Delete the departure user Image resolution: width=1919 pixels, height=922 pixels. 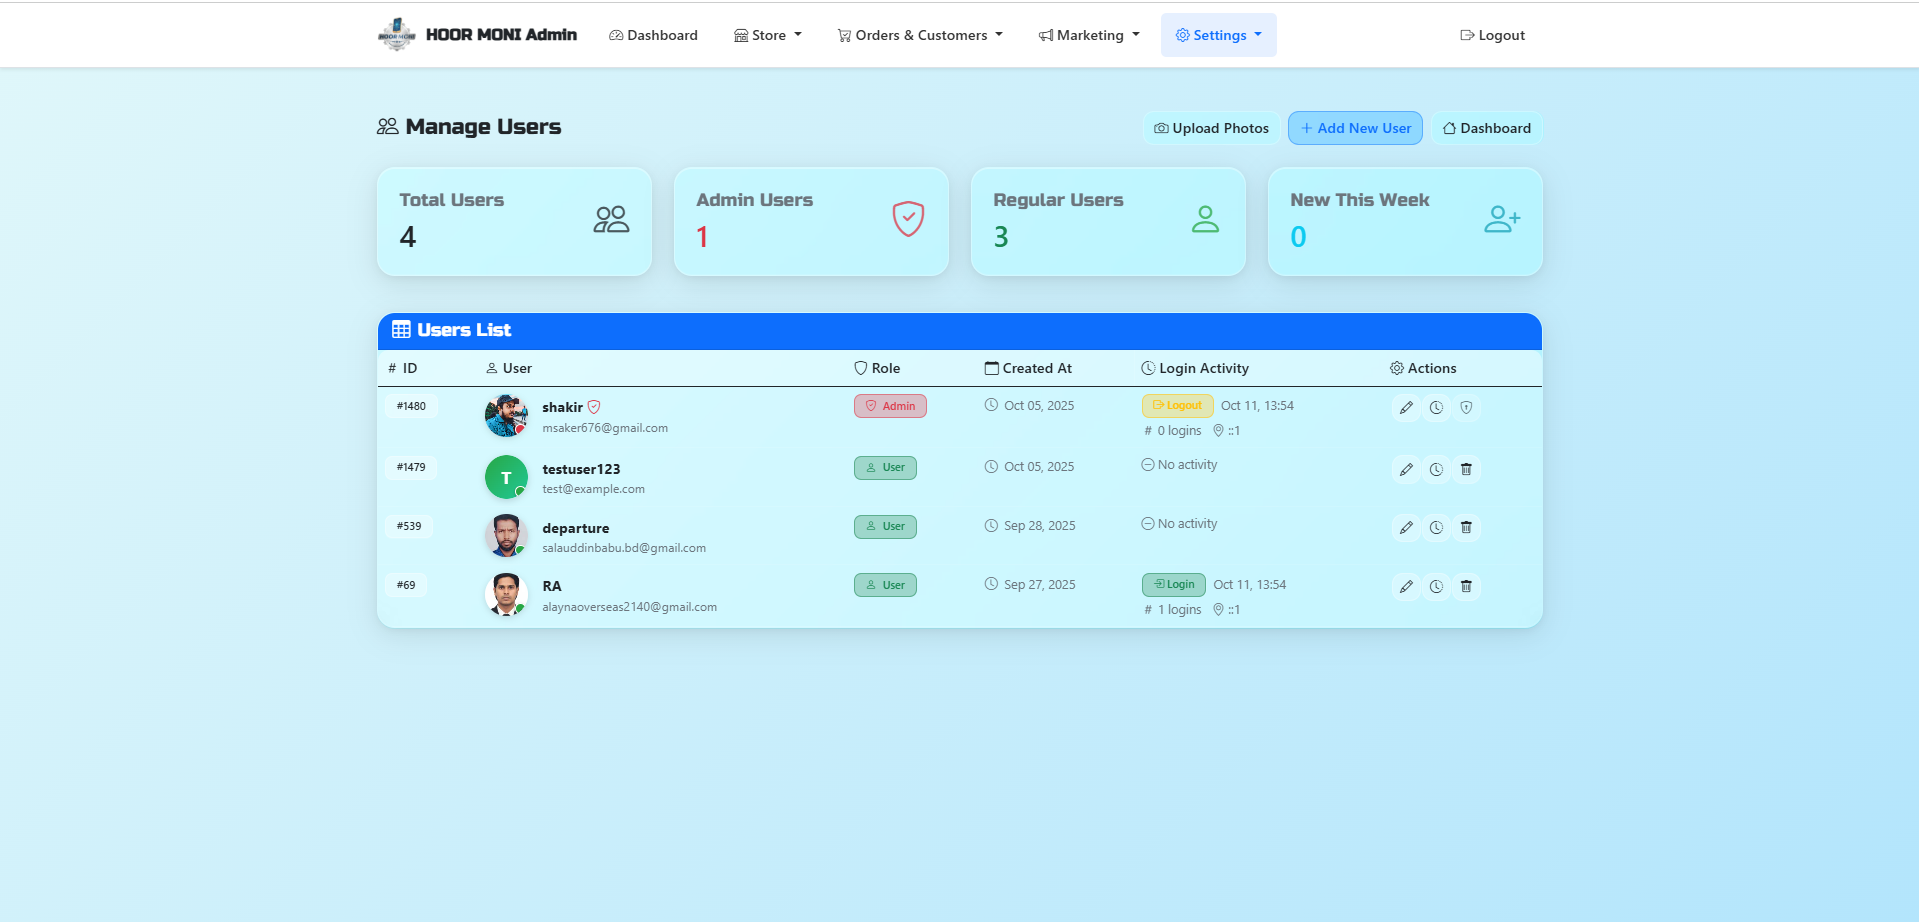(1466, 527)
